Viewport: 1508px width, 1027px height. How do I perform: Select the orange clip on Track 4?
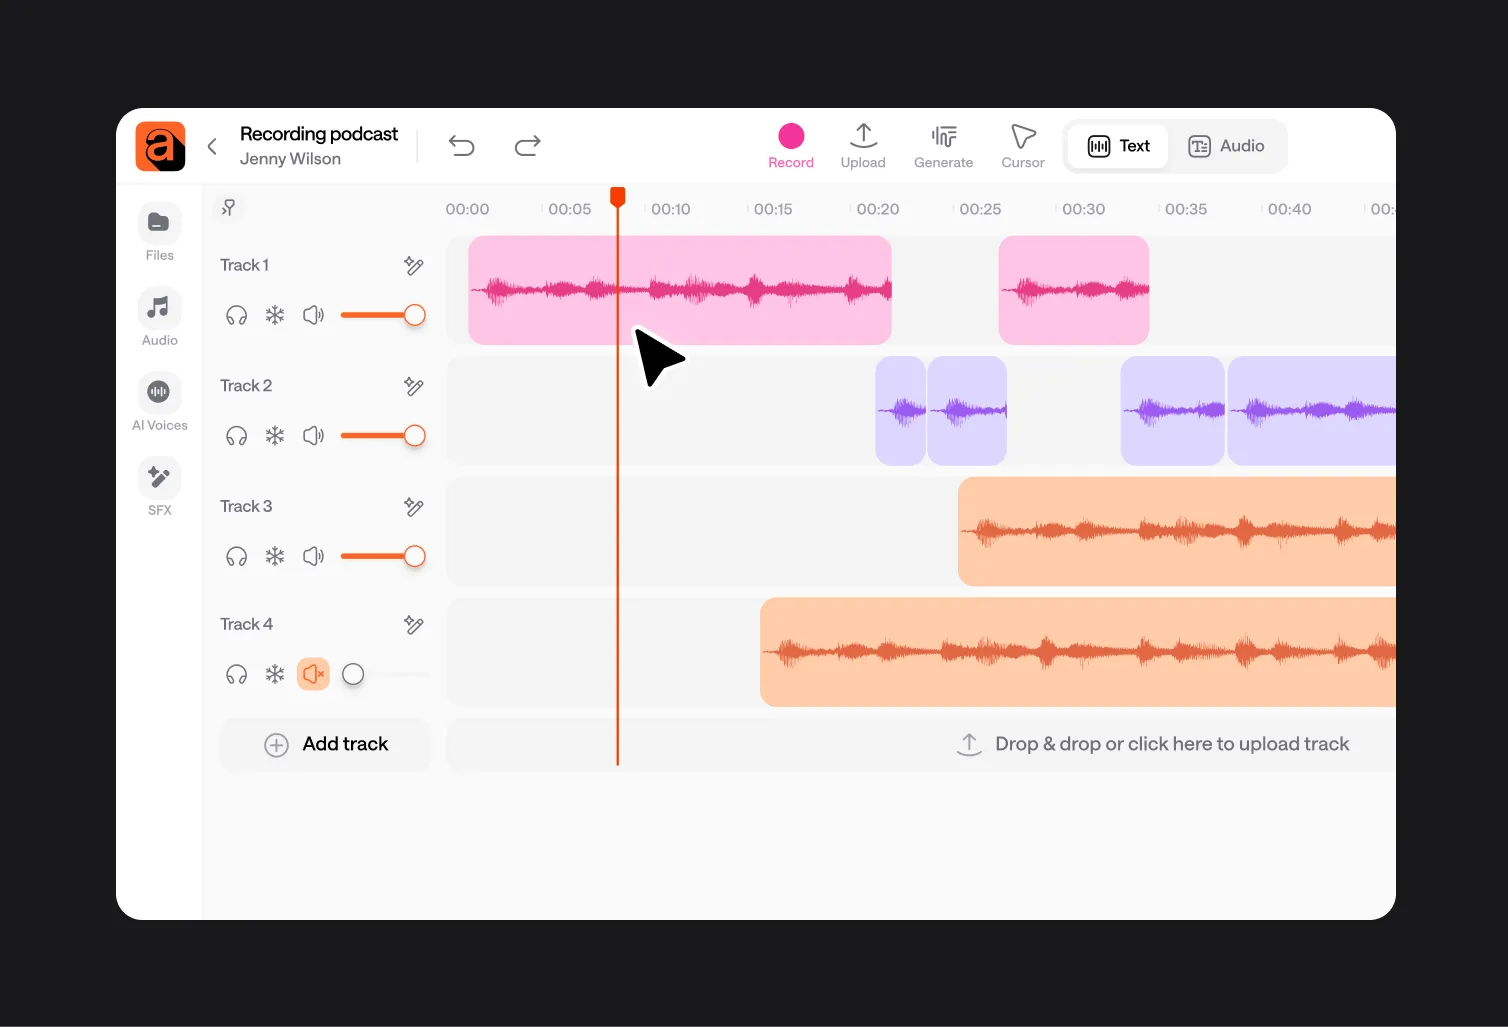pyautogui.click(x=1078, y=652)
